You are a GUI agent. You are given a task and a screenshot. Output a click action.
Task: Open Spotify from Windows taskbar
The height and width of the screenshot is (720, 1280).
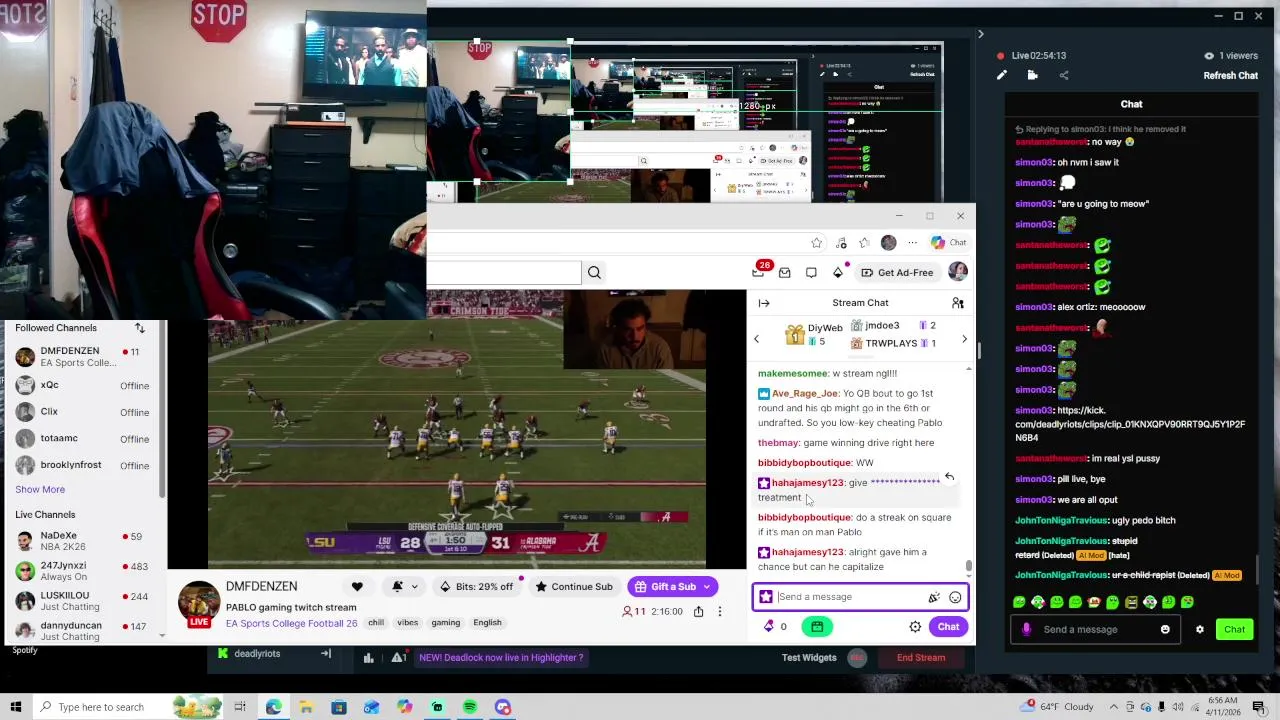pos(470,707)
